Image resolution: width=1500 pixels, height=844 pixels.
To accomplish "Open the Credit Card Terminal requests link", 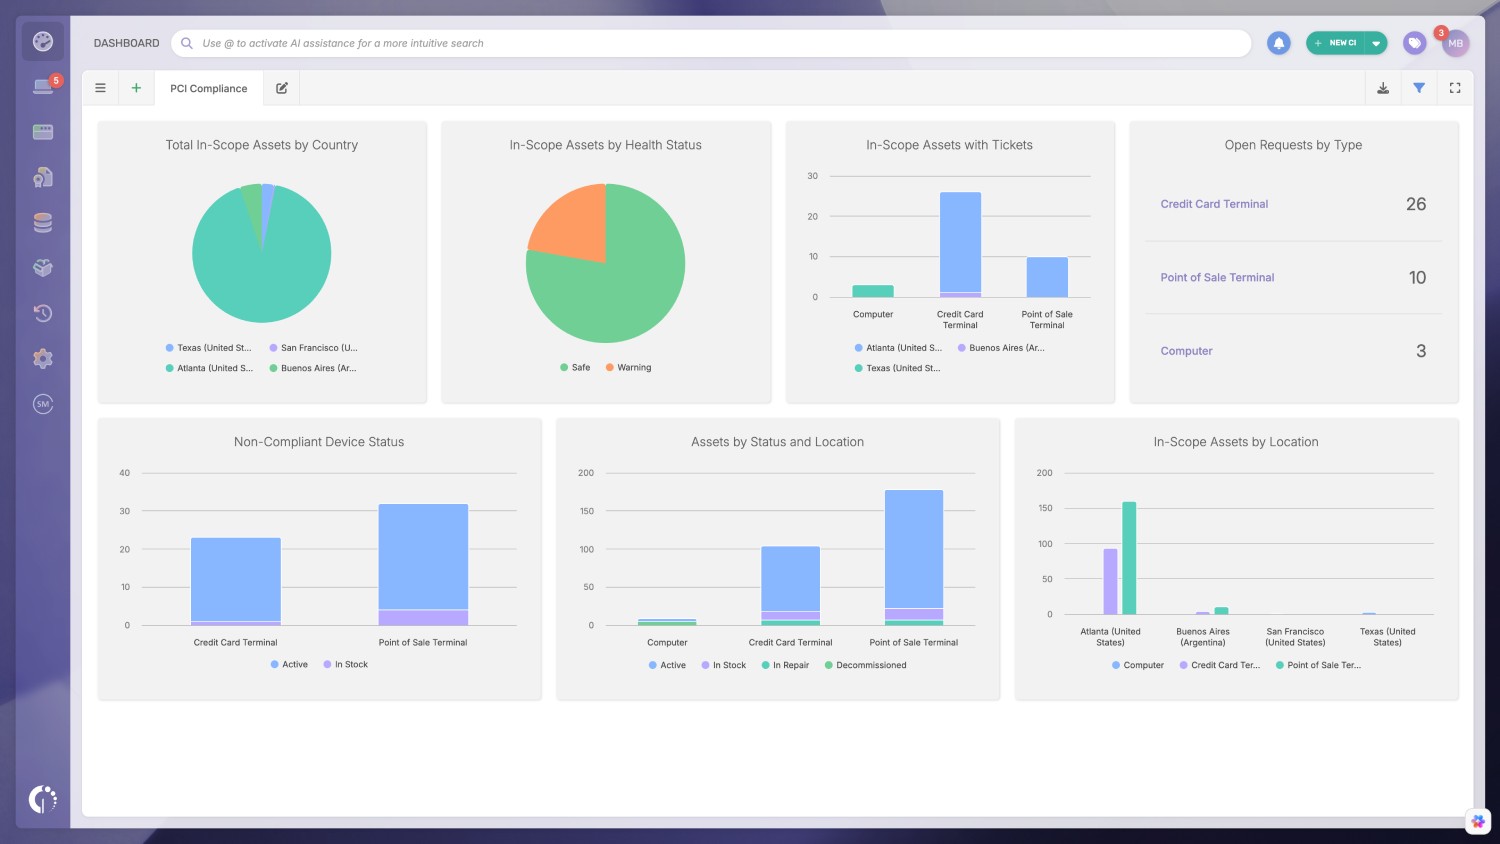I will coord(1214,204).
